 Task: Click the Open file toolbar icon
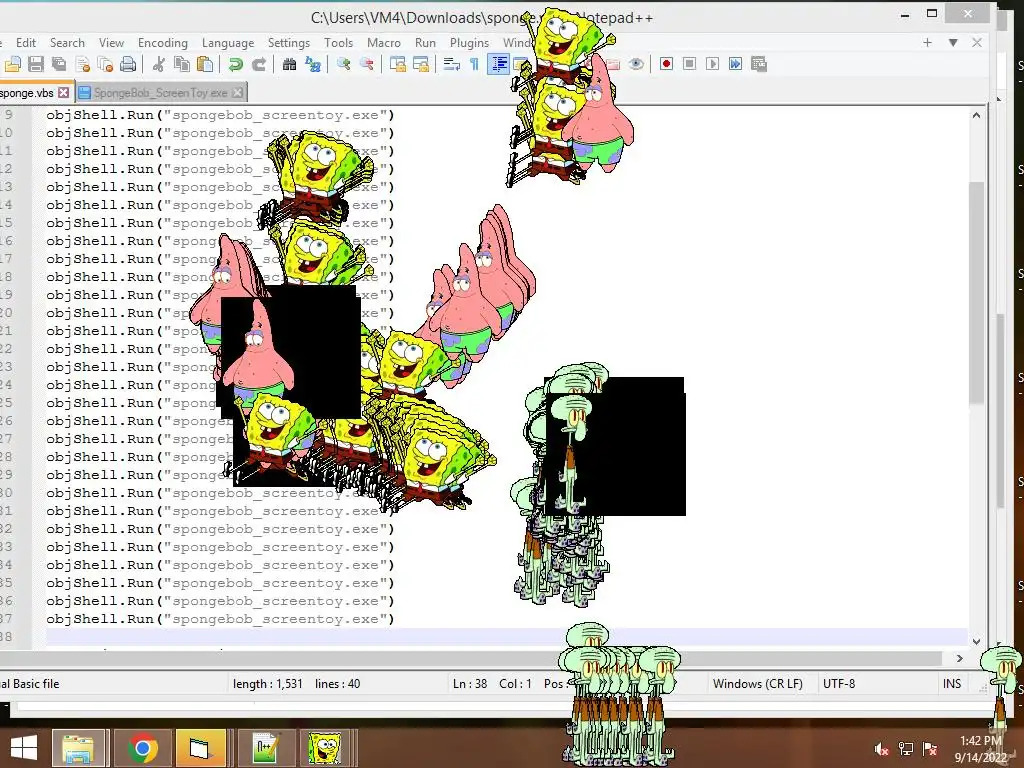pos(13,64)
